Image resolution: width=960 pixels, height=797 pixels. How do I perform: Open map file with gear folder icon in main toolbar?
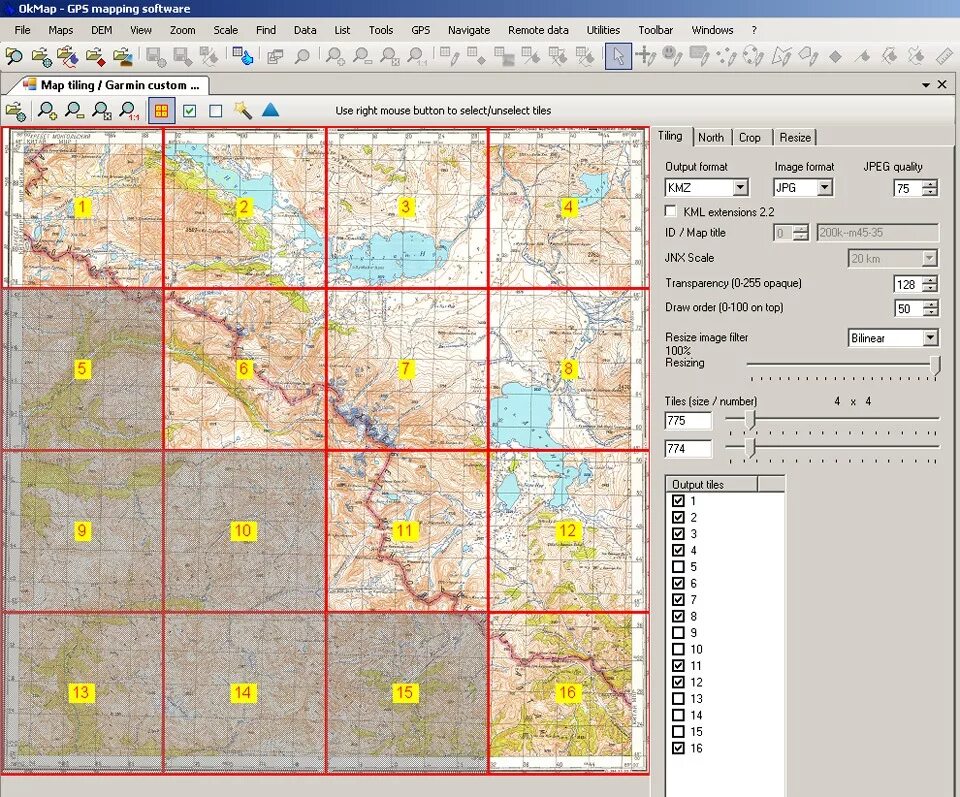coord(41,56)
